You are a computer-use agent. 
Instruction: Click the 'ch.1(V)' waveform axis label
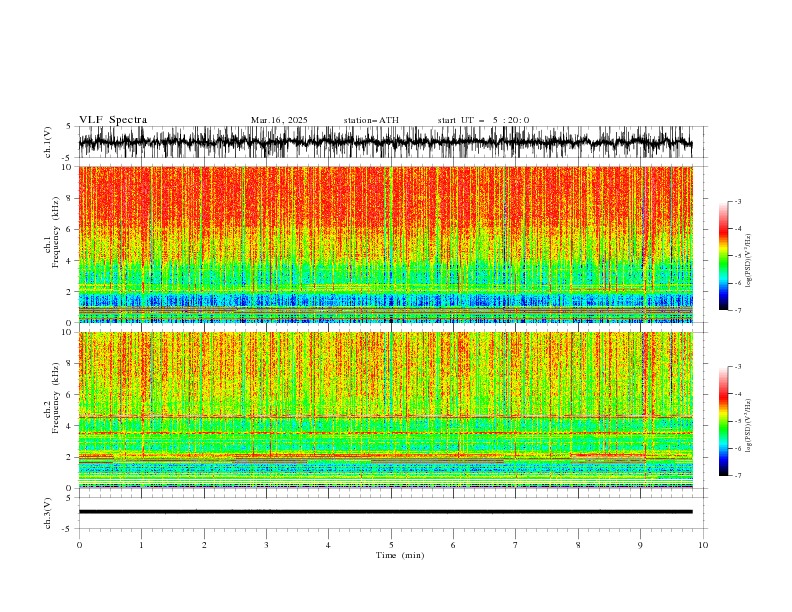pyautogui.click(x=48, y=142)
